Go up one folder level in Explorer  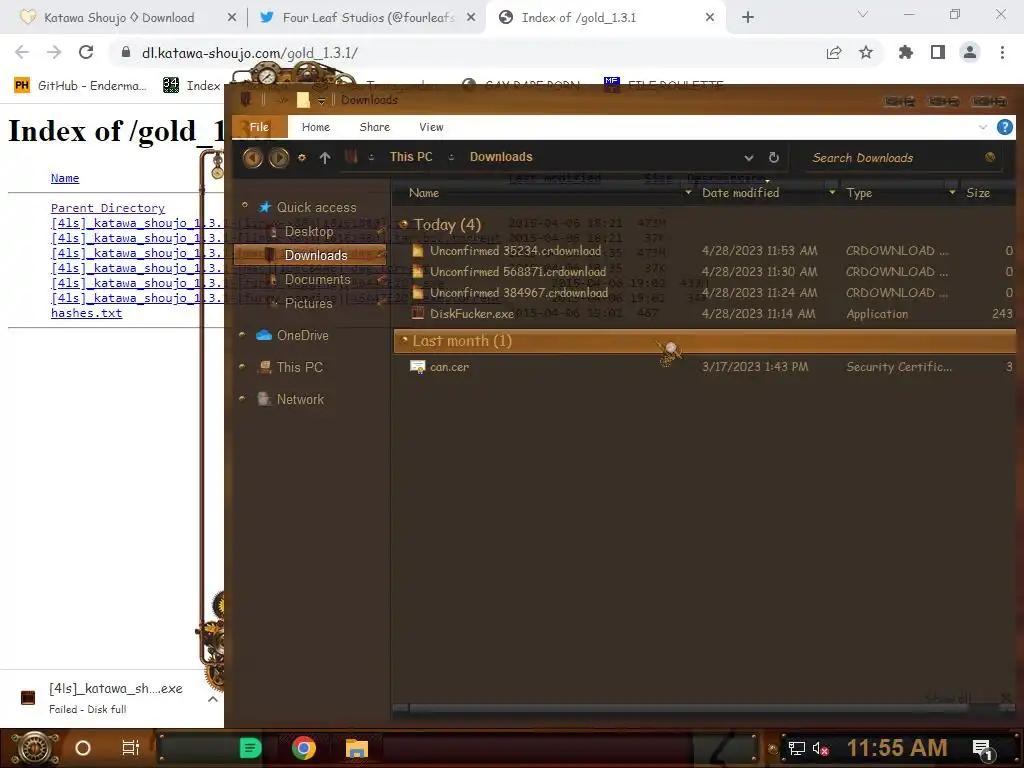[325, 157]
